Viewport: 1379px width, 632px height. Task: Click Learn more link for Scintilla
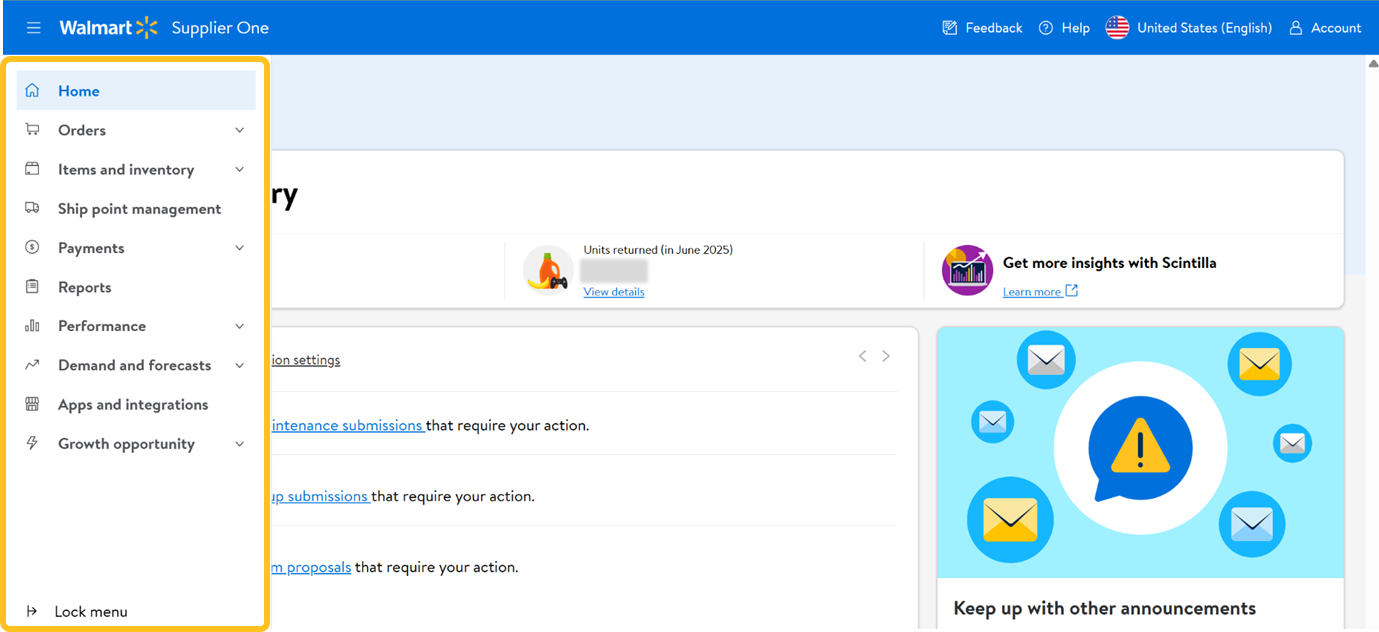(x=1032, y=291)
